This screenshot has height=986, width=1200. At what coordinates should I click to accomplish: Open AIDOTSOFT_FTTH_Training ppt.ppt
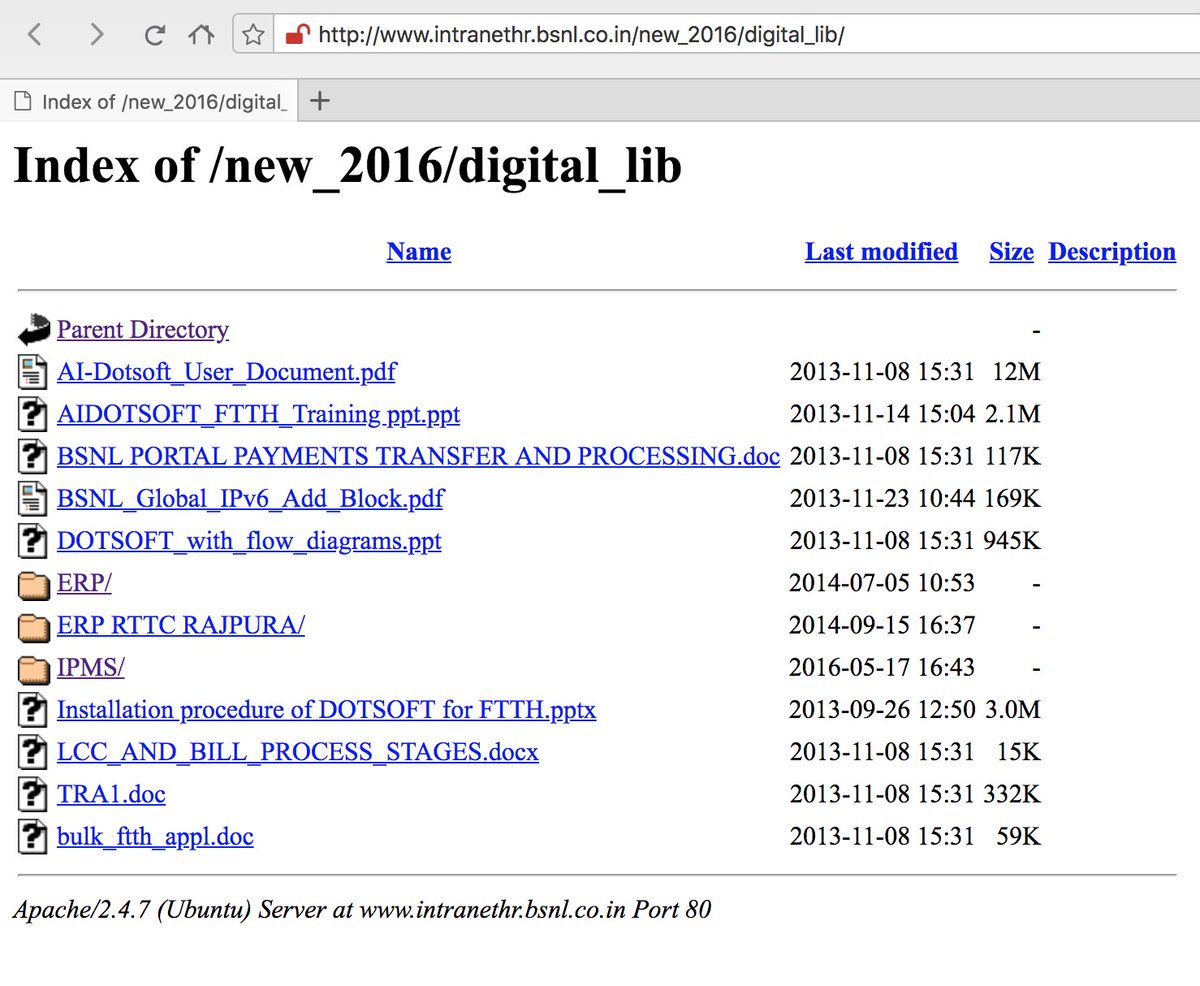(258, 414)
